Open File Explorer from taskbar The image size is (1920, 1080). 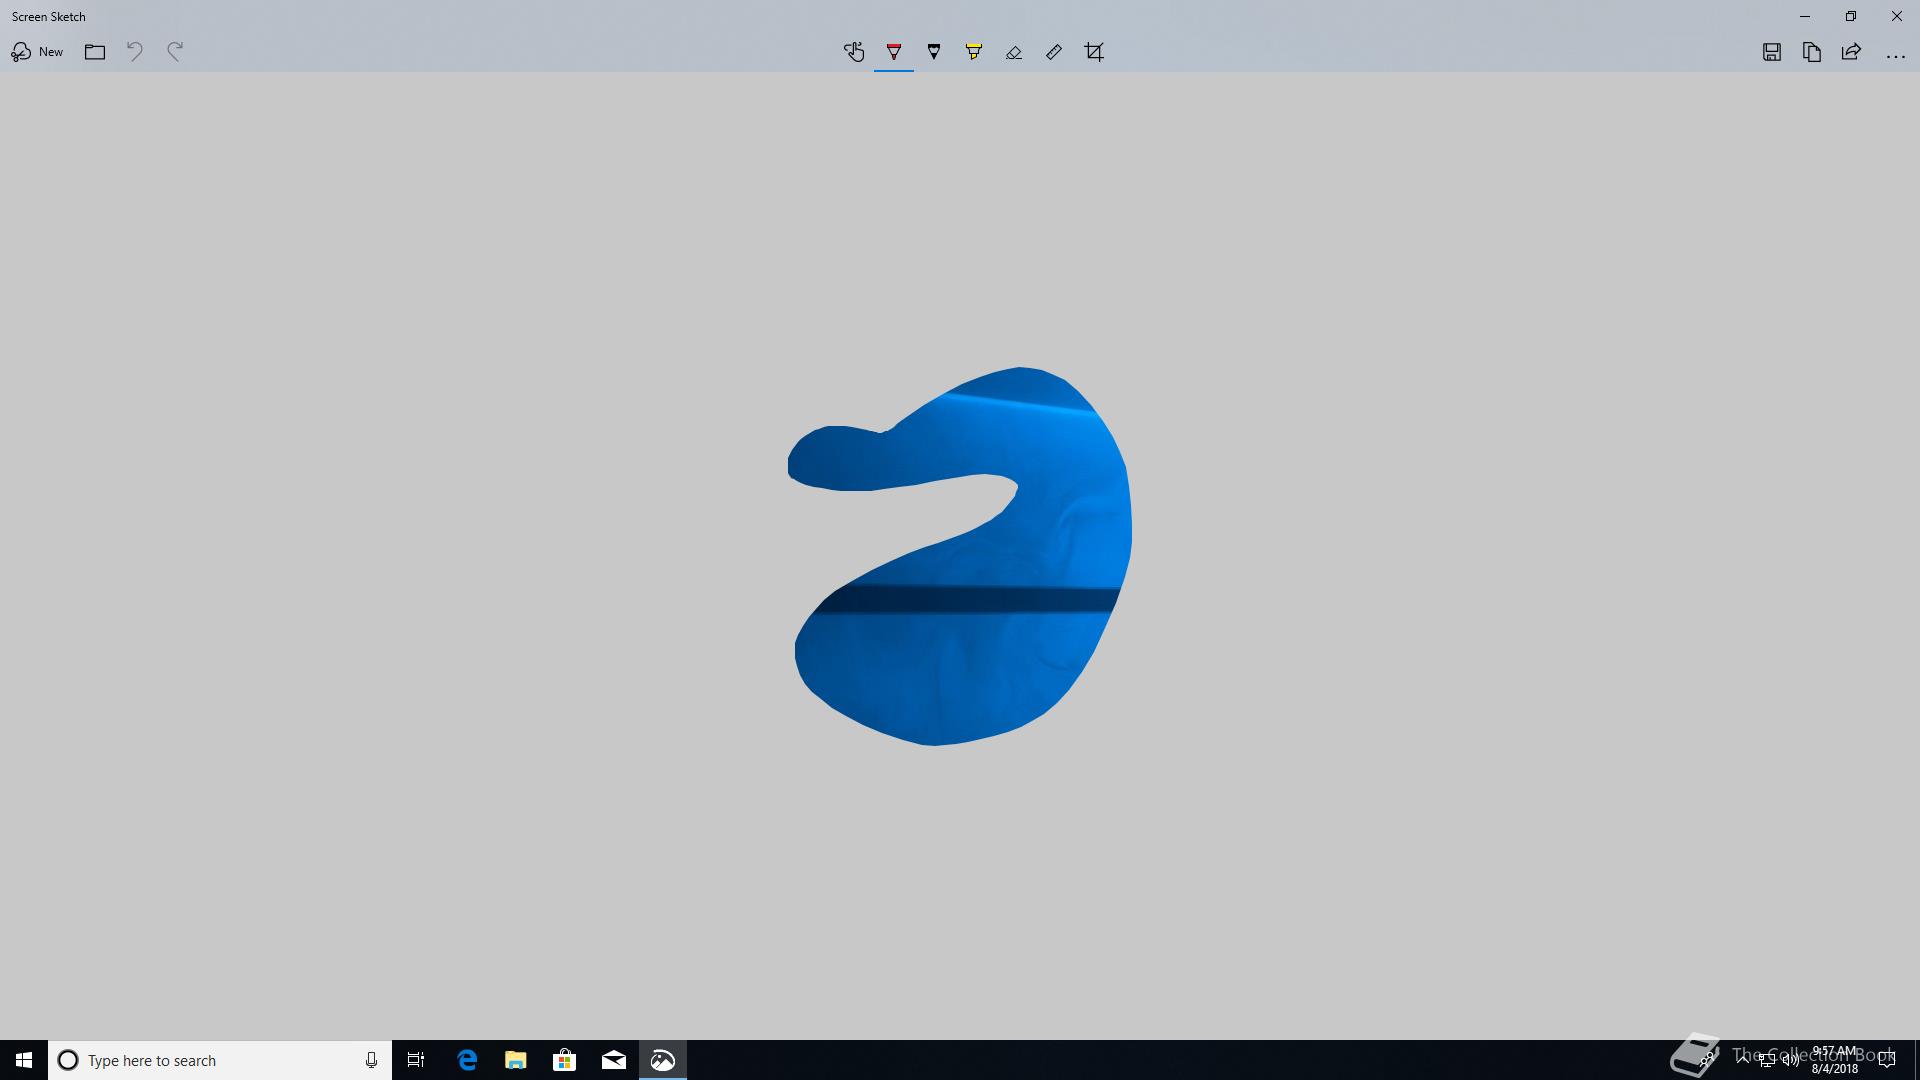516,1060
